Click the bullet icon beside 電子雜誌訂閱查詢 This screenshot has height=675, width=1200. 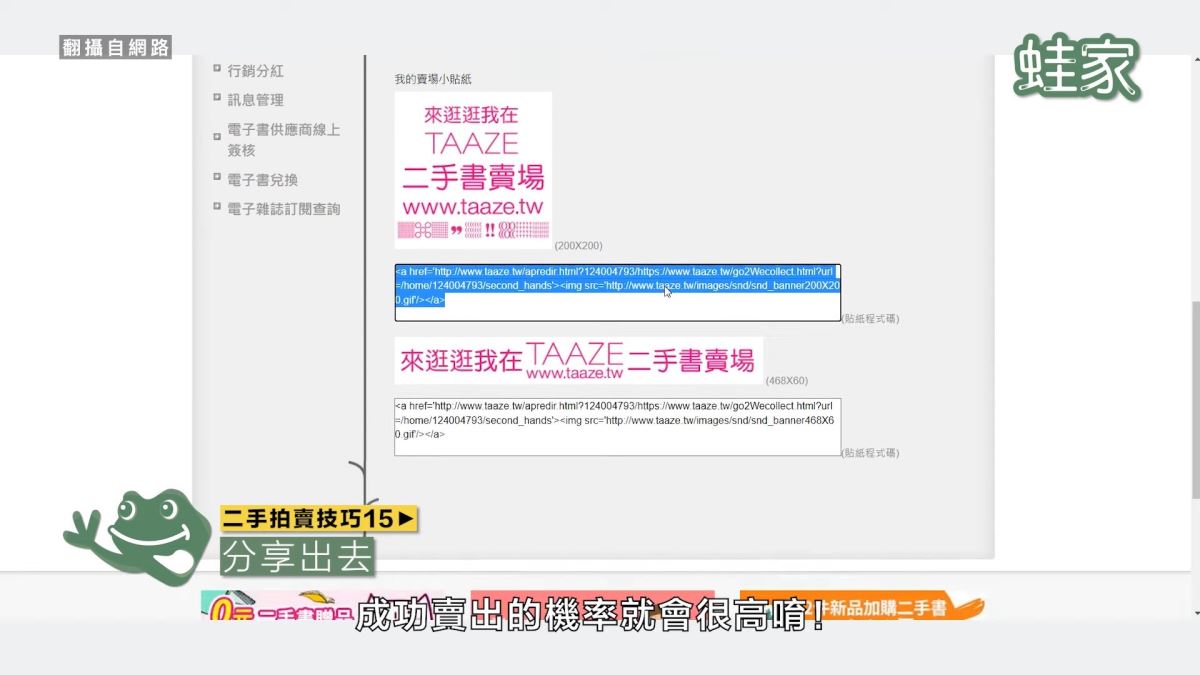click(x=217, y=207)
